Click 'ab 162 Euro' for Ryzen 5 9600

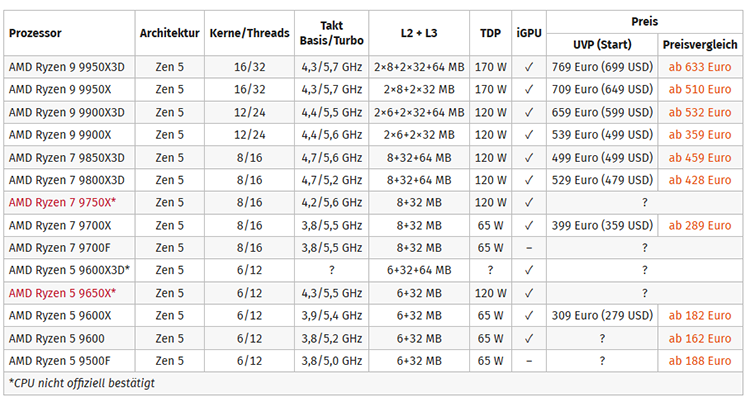[700, 338]
